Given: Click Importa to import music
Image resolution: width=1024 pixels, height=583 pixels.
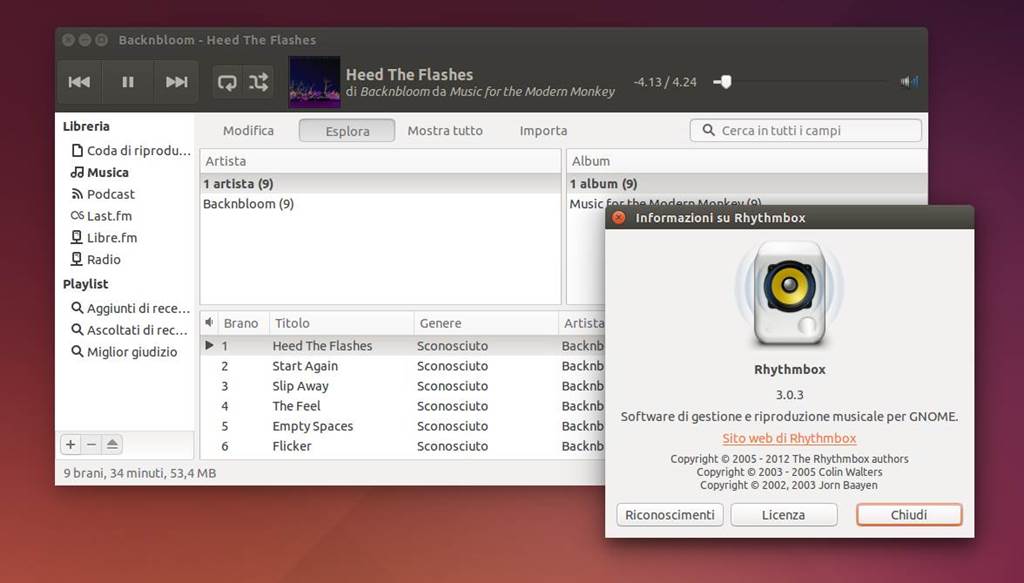Looking at the screenshot, I should [543, 131].
